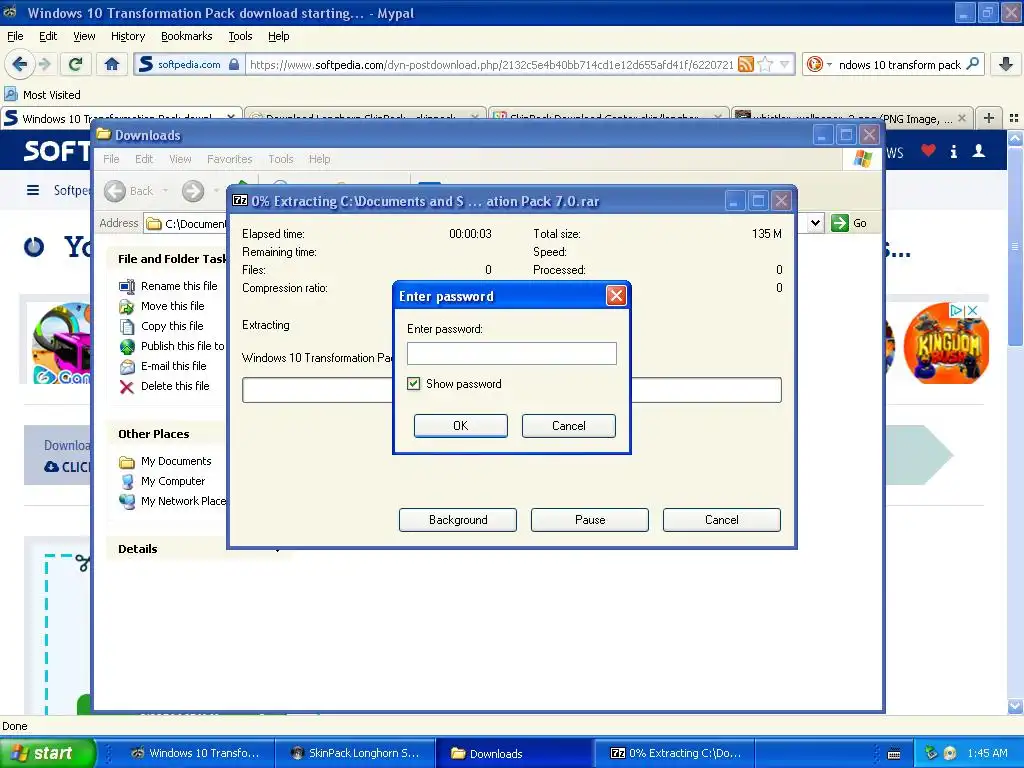The height and width of the screenshot is (768, 1024).
Task: Open the browser History menu
Action: [x=127, y=36]
